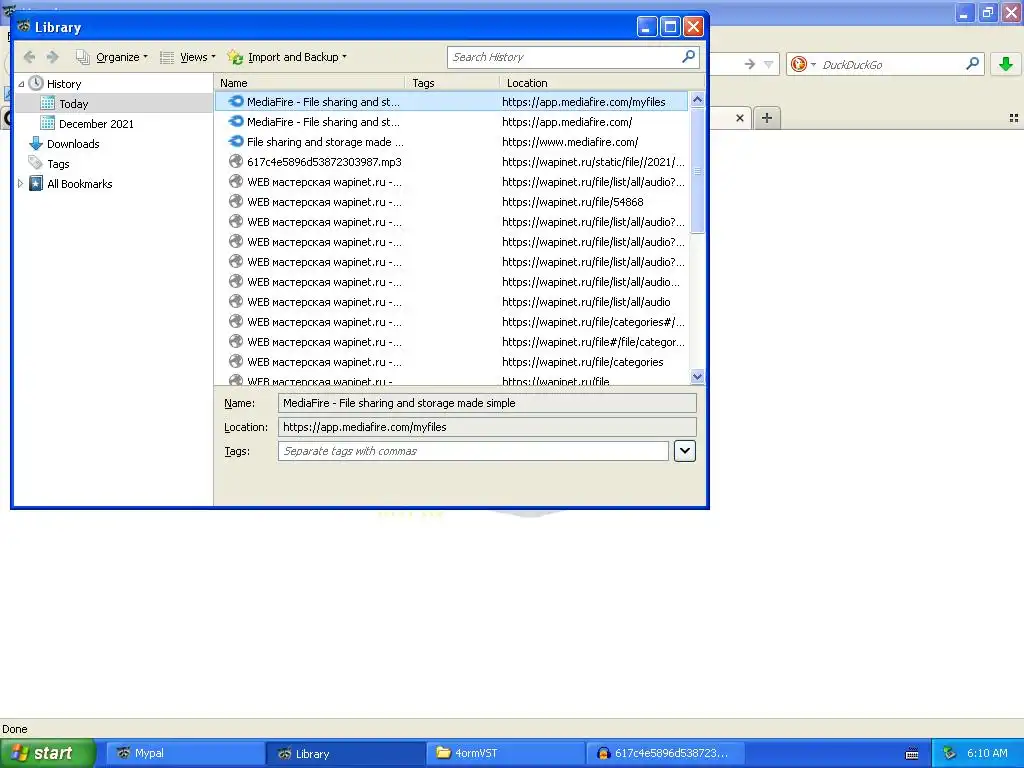Select Today under History
This screenshot has width=1024, height=768.
(73, 104)
